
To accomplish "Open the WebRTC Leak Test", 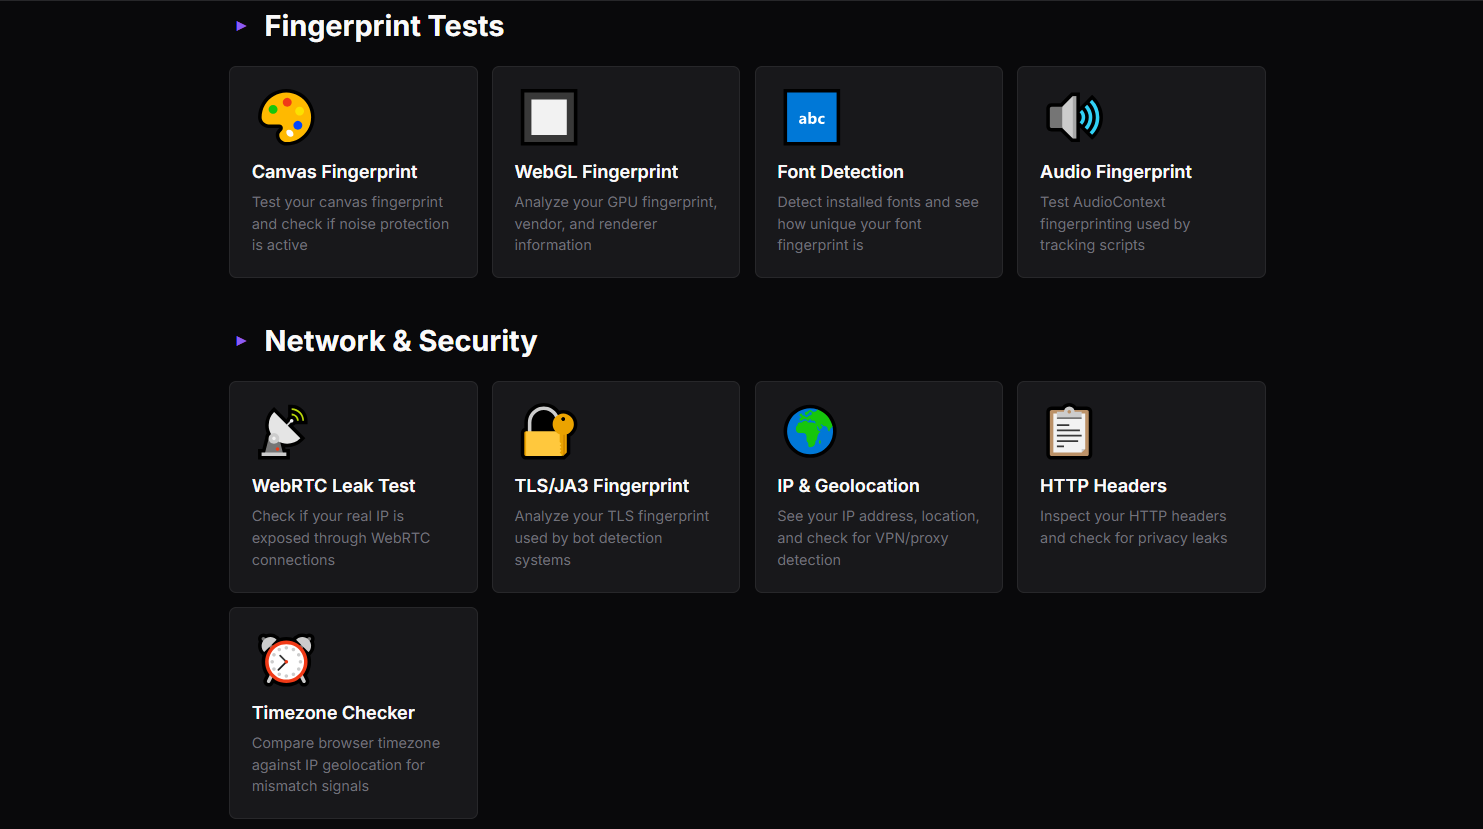I will tap(353, 486).
